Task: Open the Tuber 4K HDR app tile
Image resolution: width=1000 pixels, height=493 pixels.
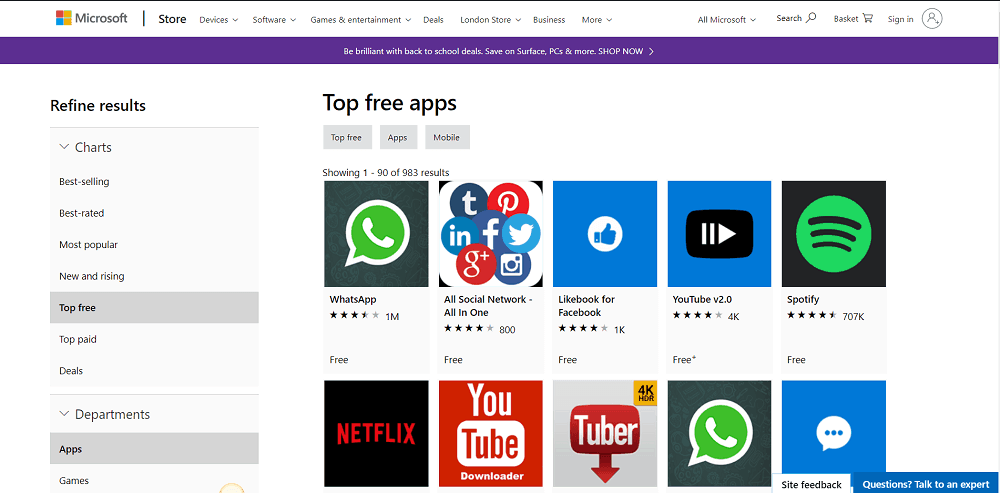Action: 605,434
